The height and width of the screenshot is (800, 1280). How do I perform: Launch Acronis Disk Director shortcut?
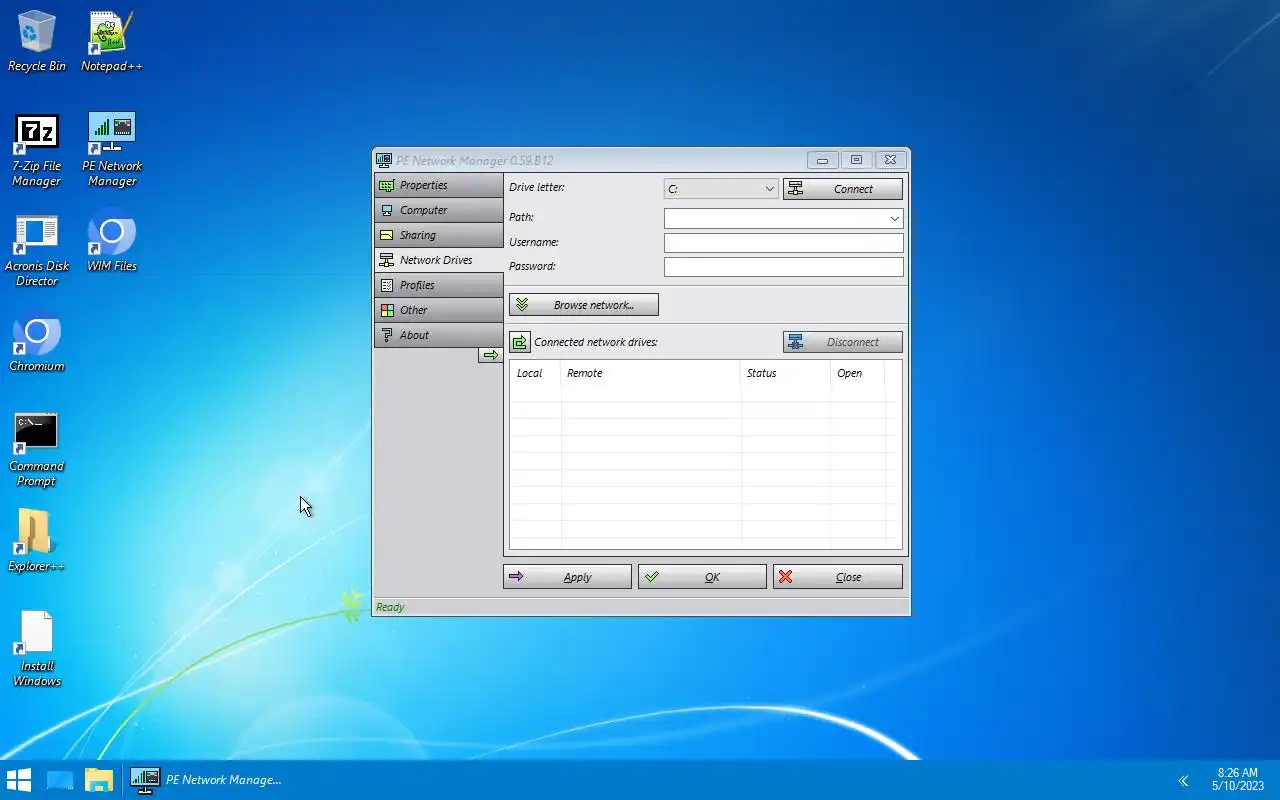click(x=37, y=249)
